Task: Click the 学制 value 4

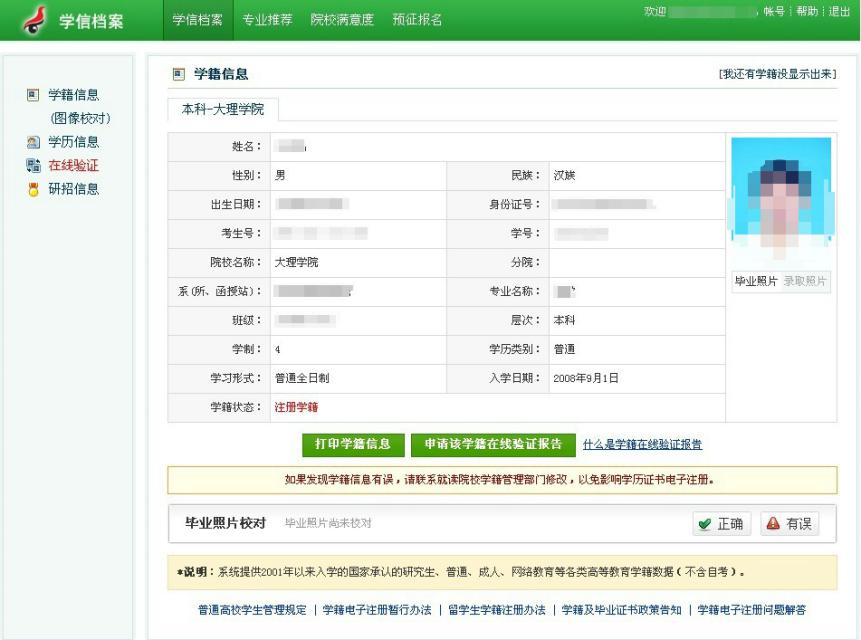Action: [x=278, y=350]
